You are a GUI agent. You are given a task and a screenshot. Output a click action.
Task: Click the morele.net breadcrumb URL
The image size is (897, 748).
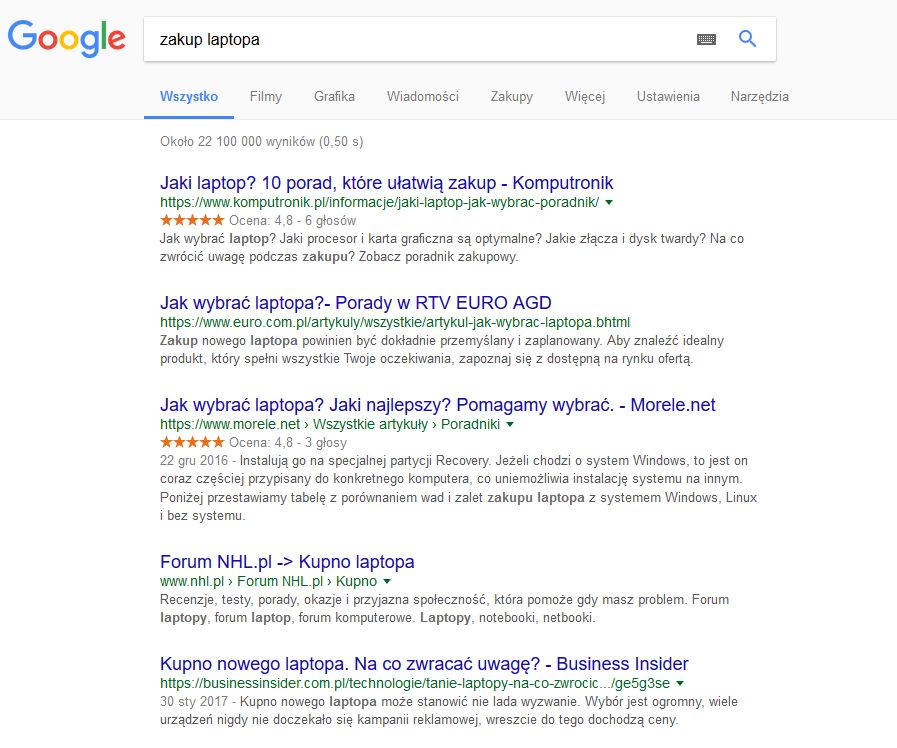(x=330, y=424)
